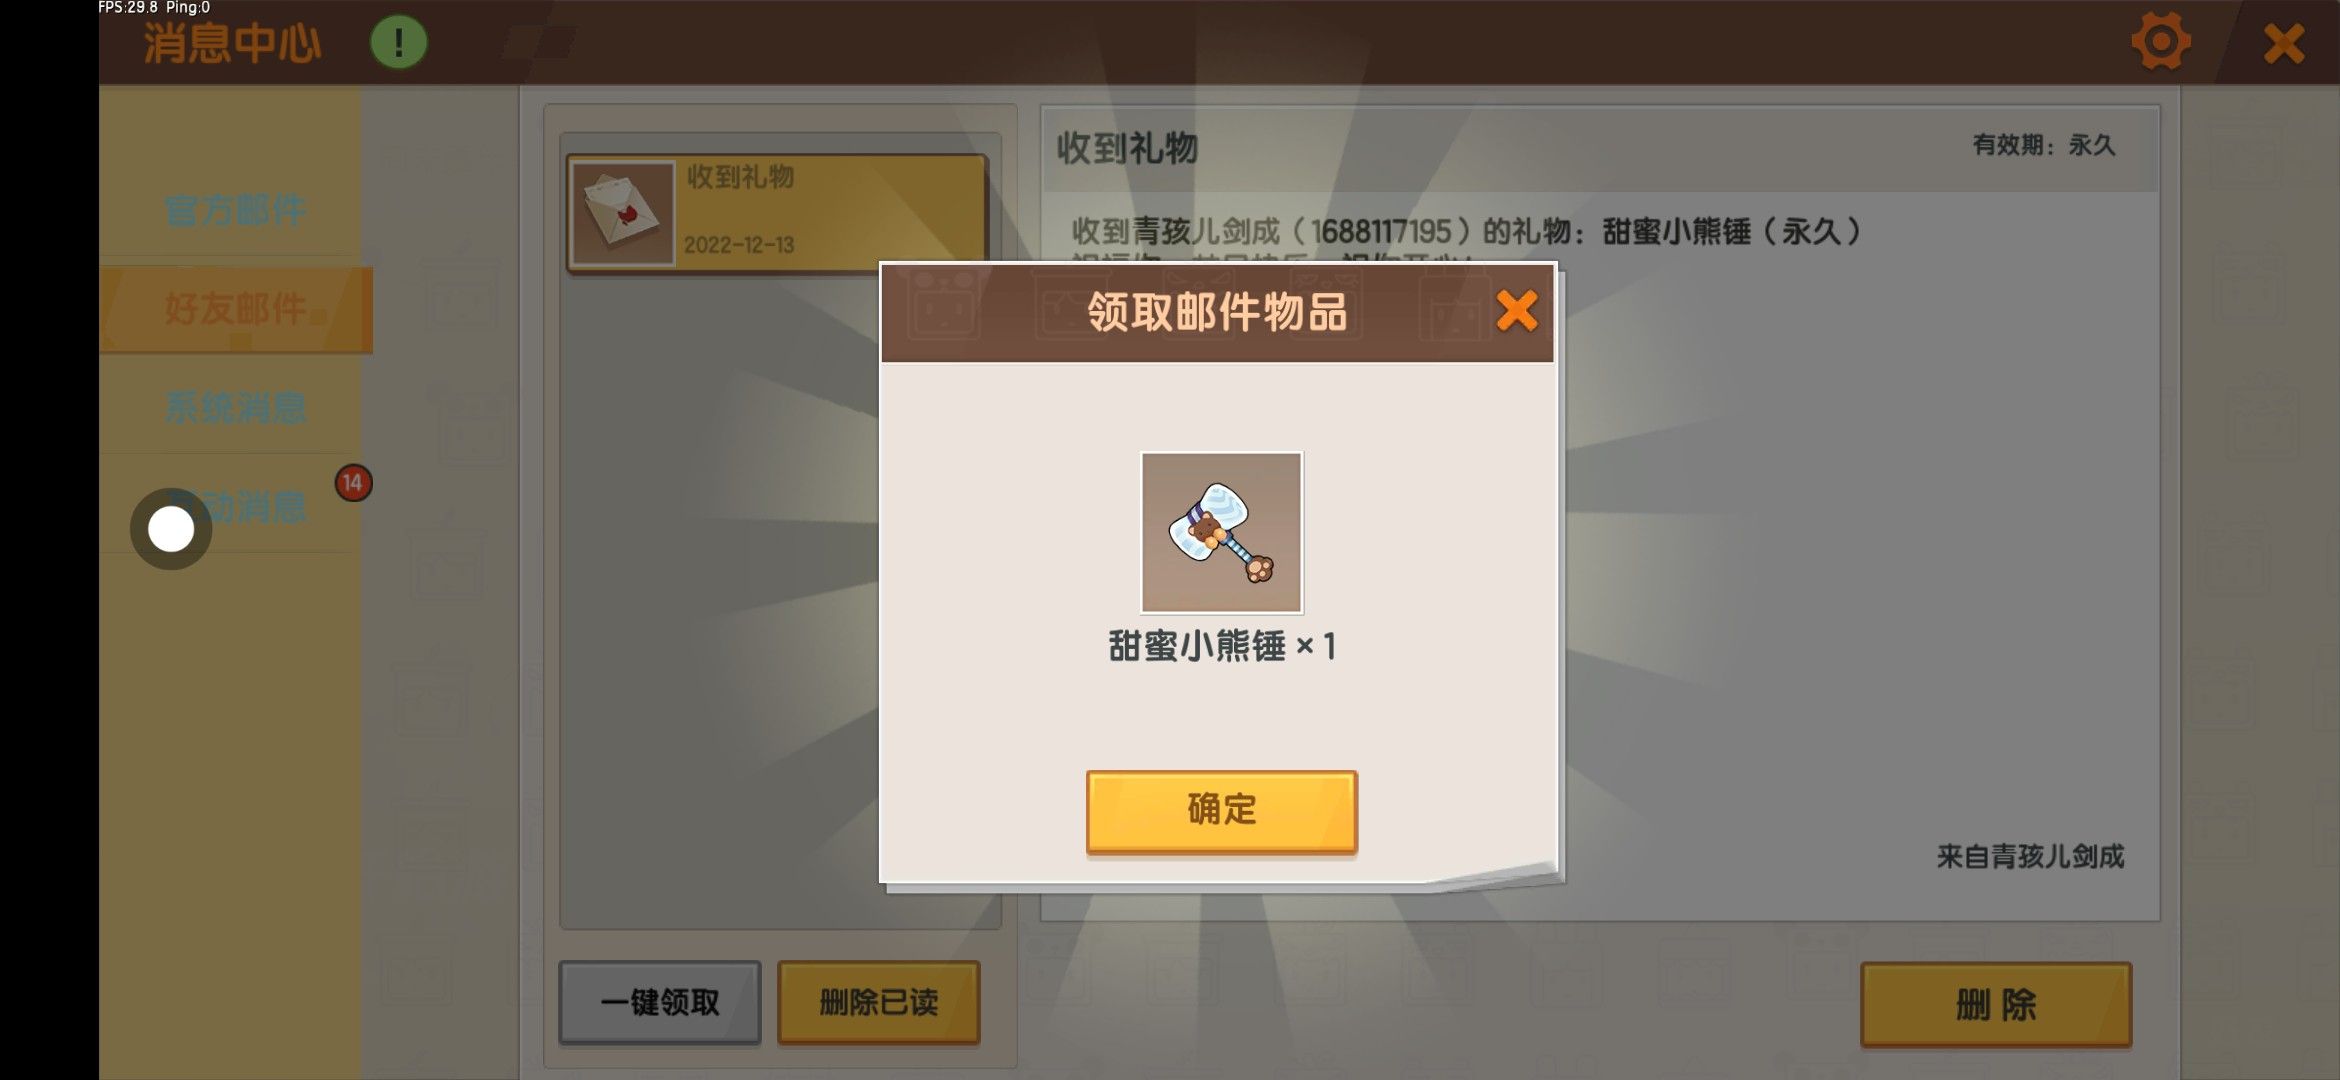Select the 好友邮件 tab

[236, 309]
